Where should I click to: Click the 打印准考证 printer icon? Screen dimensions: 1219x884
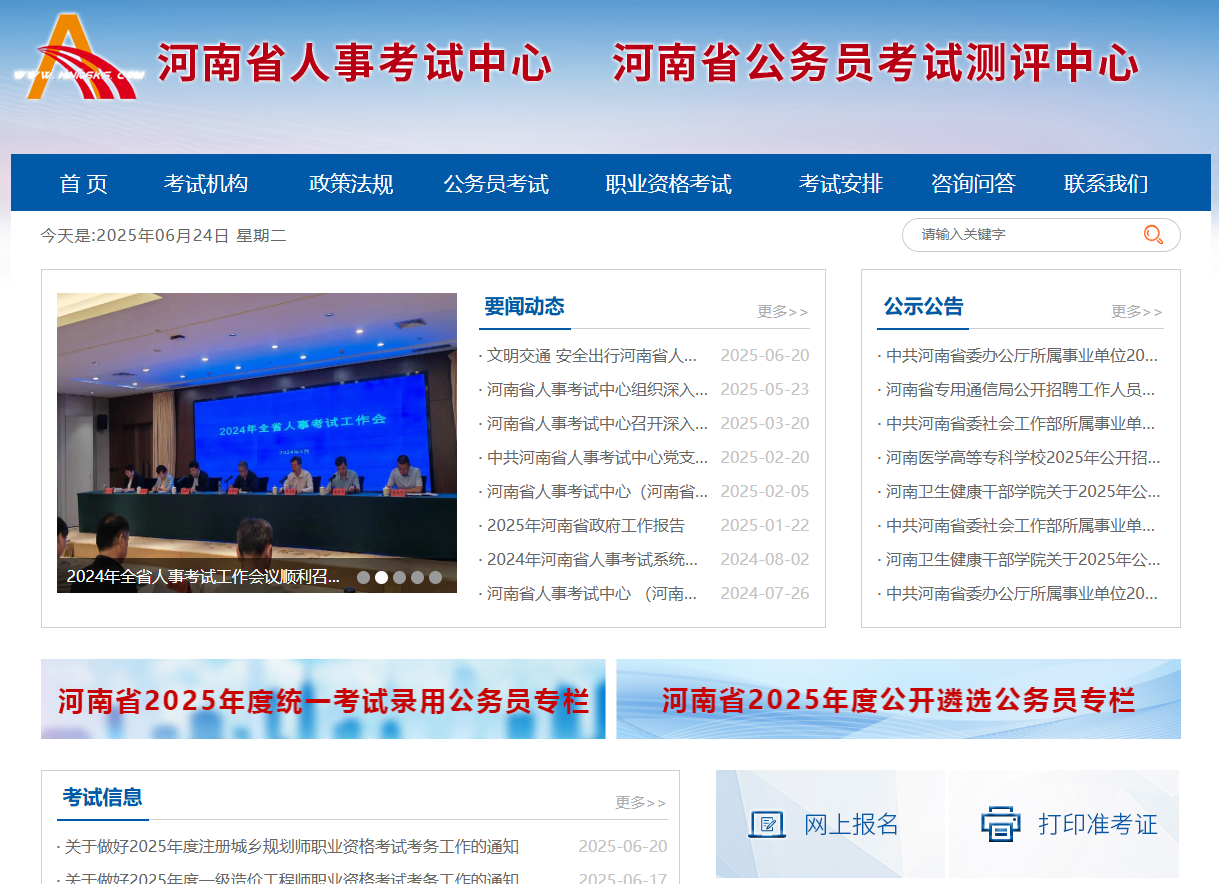(1000, 824)
